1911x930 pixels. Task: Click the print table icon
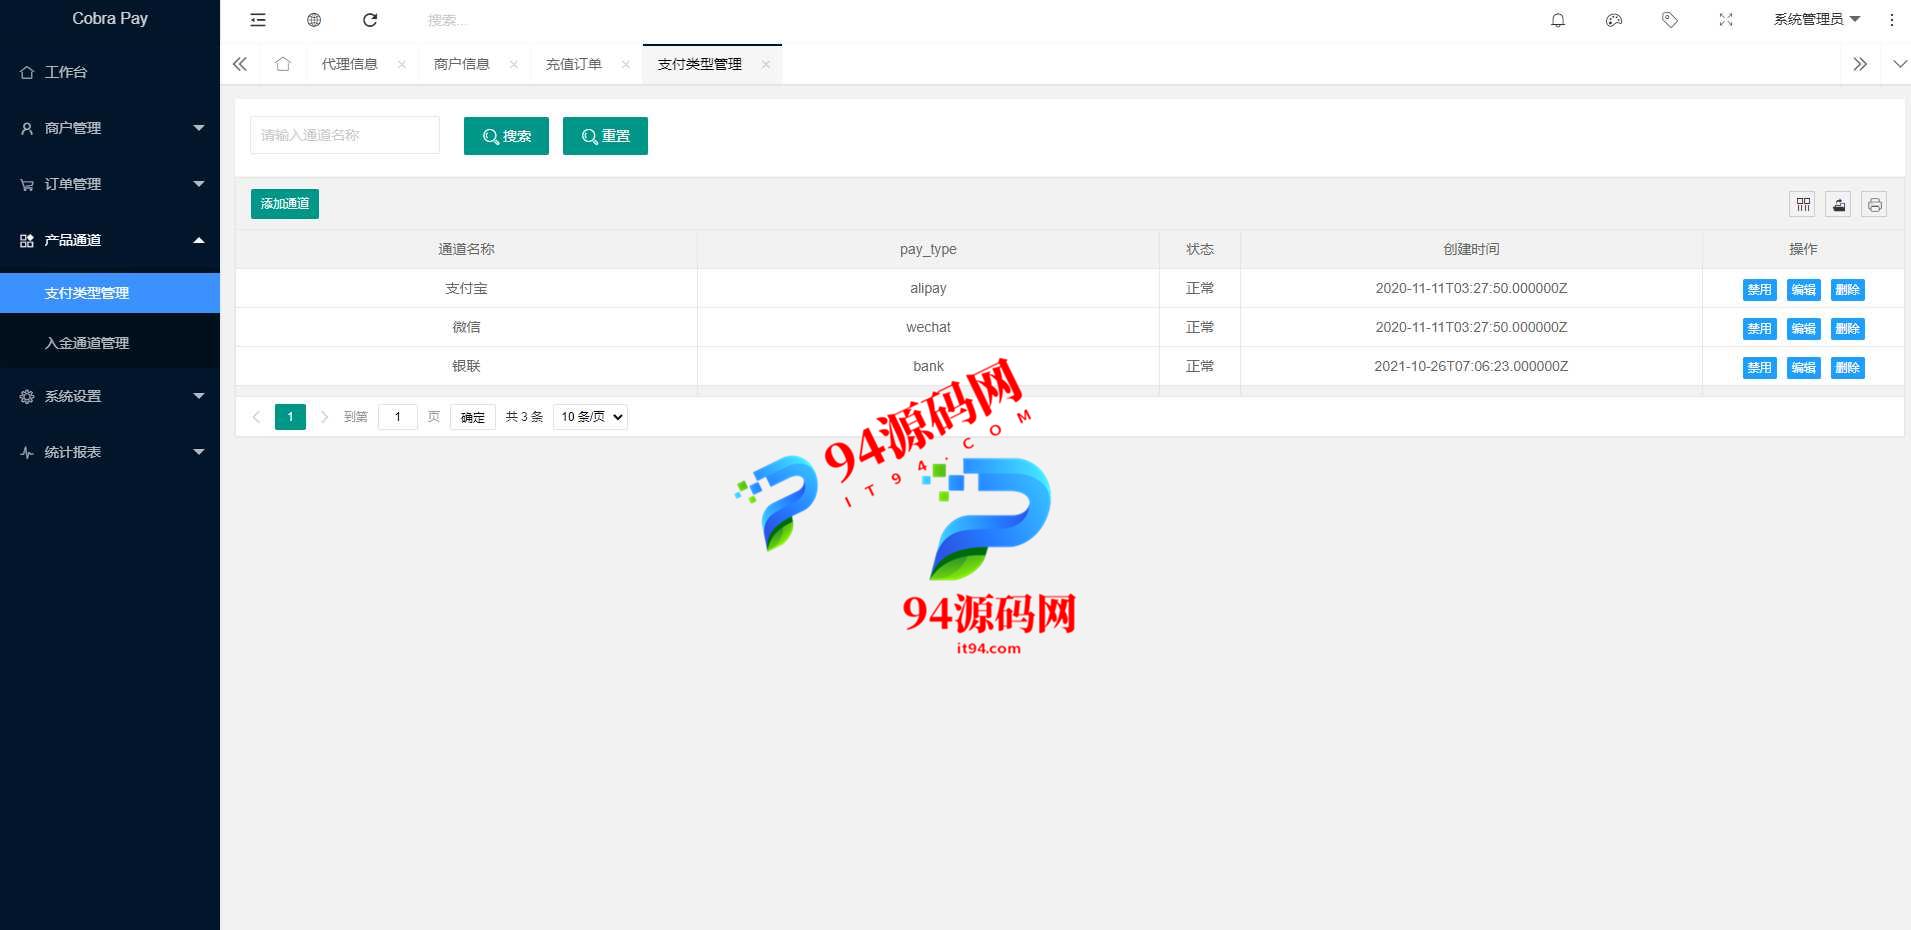coord(1875,204)
